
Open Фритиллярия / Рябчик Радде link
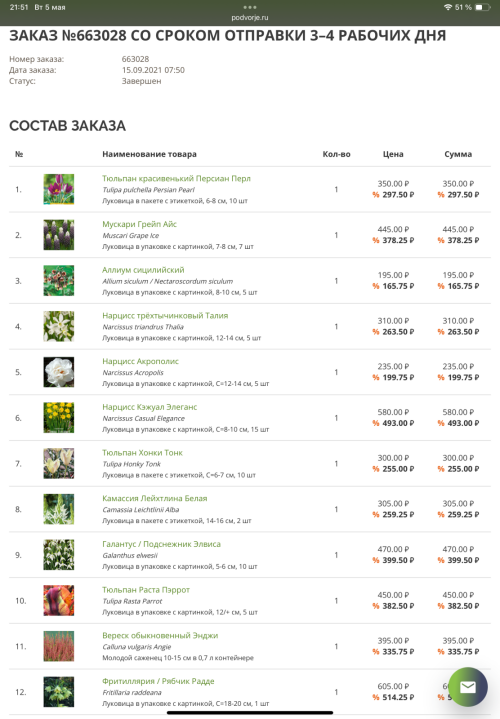(158, 681)
